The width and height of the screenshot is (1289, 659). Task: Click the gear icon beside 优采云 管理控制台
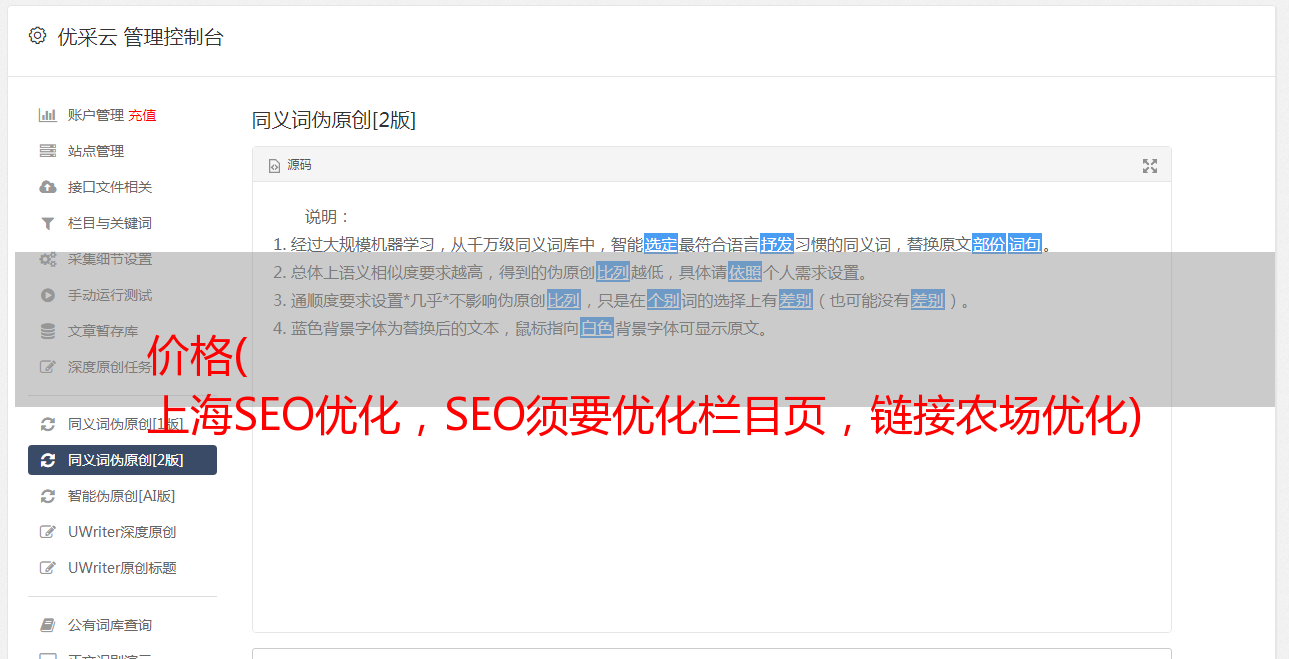coord(37,36)
